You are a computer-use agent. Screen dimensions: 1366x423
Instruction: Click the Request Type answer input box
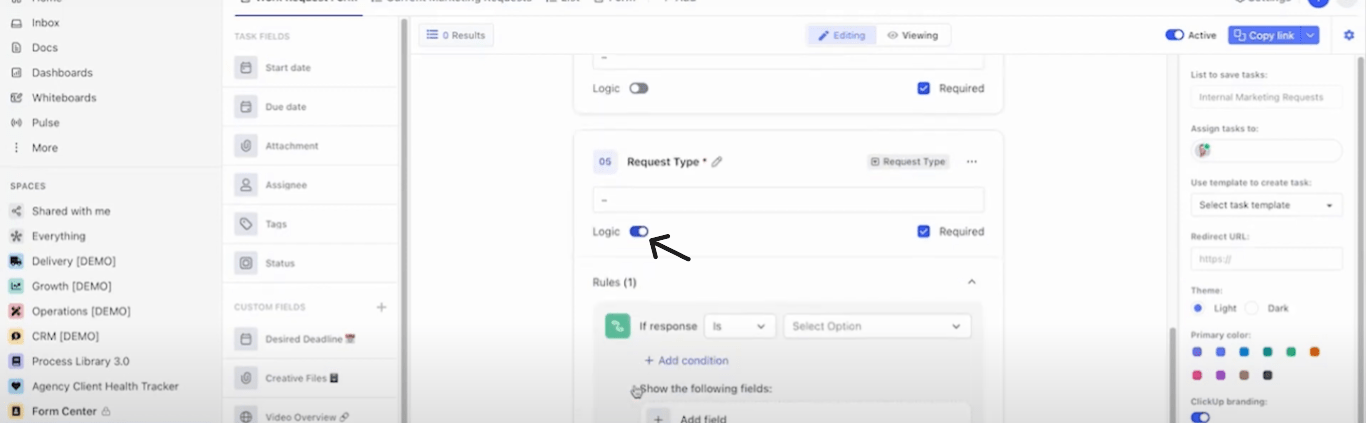(x=788, y=200)
